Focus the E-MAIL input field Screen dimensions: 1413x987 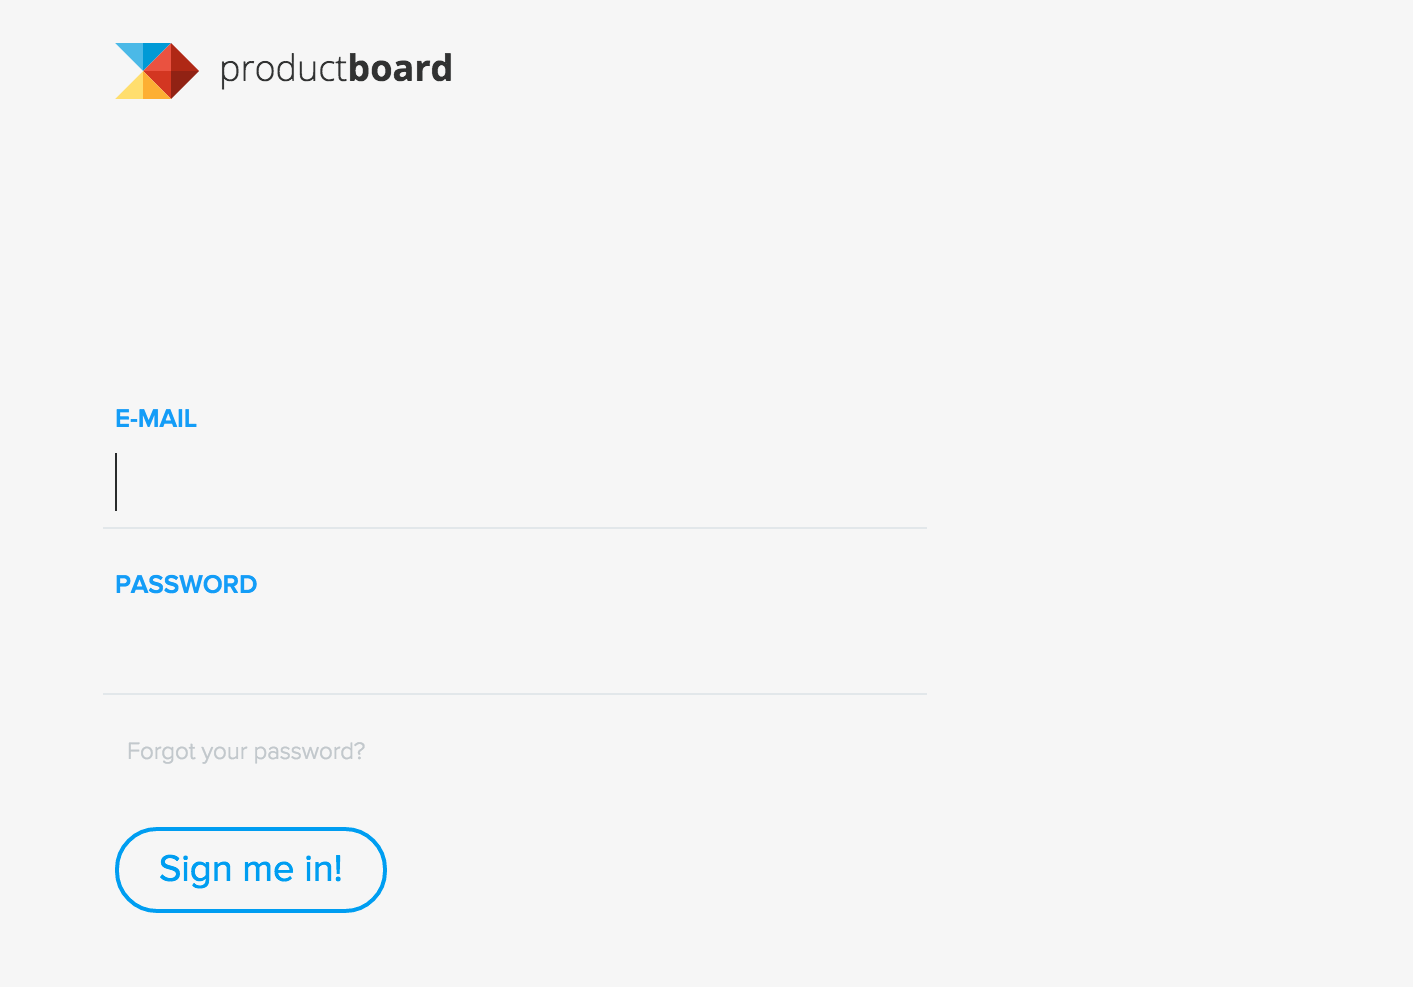(x=515, y=482)
